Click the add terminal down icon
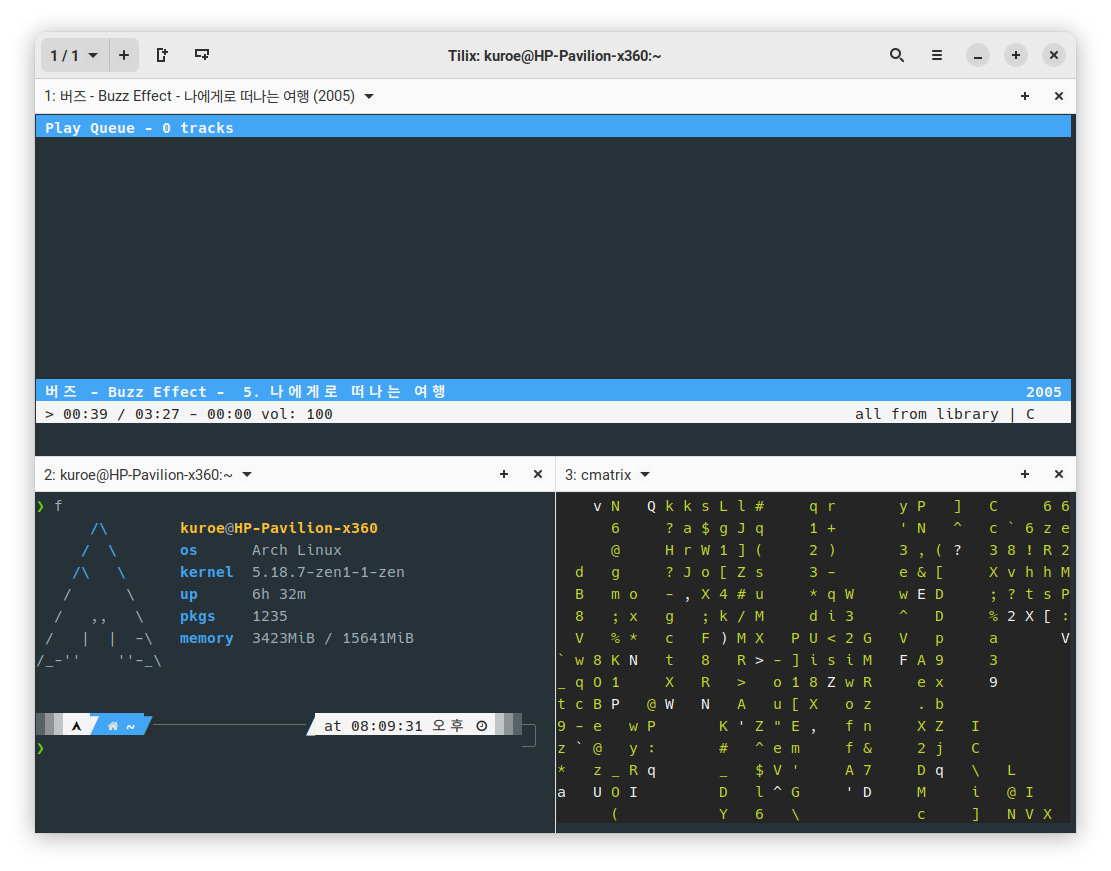This screenshot has width=1111, height=871. [202, 56]
